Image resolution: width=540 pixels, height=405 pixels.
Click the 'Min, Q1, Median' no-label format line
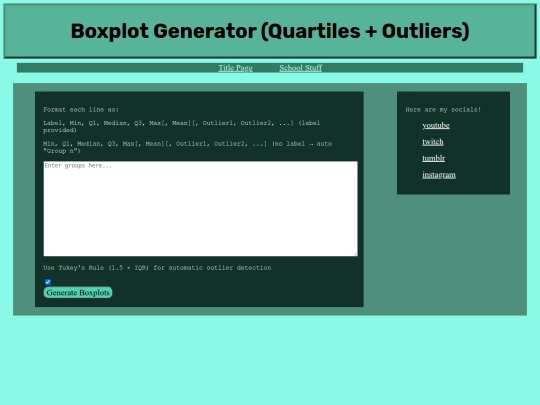click(x=187, y=147)
